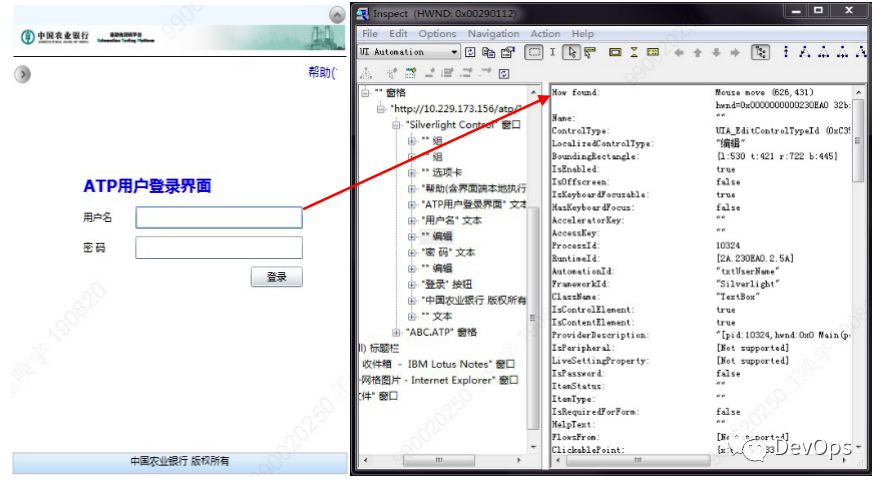This screenshot has width=880, height=488.
Task: Collapse the http://10.229.173.156 tree node
Action: click(381, 109)
